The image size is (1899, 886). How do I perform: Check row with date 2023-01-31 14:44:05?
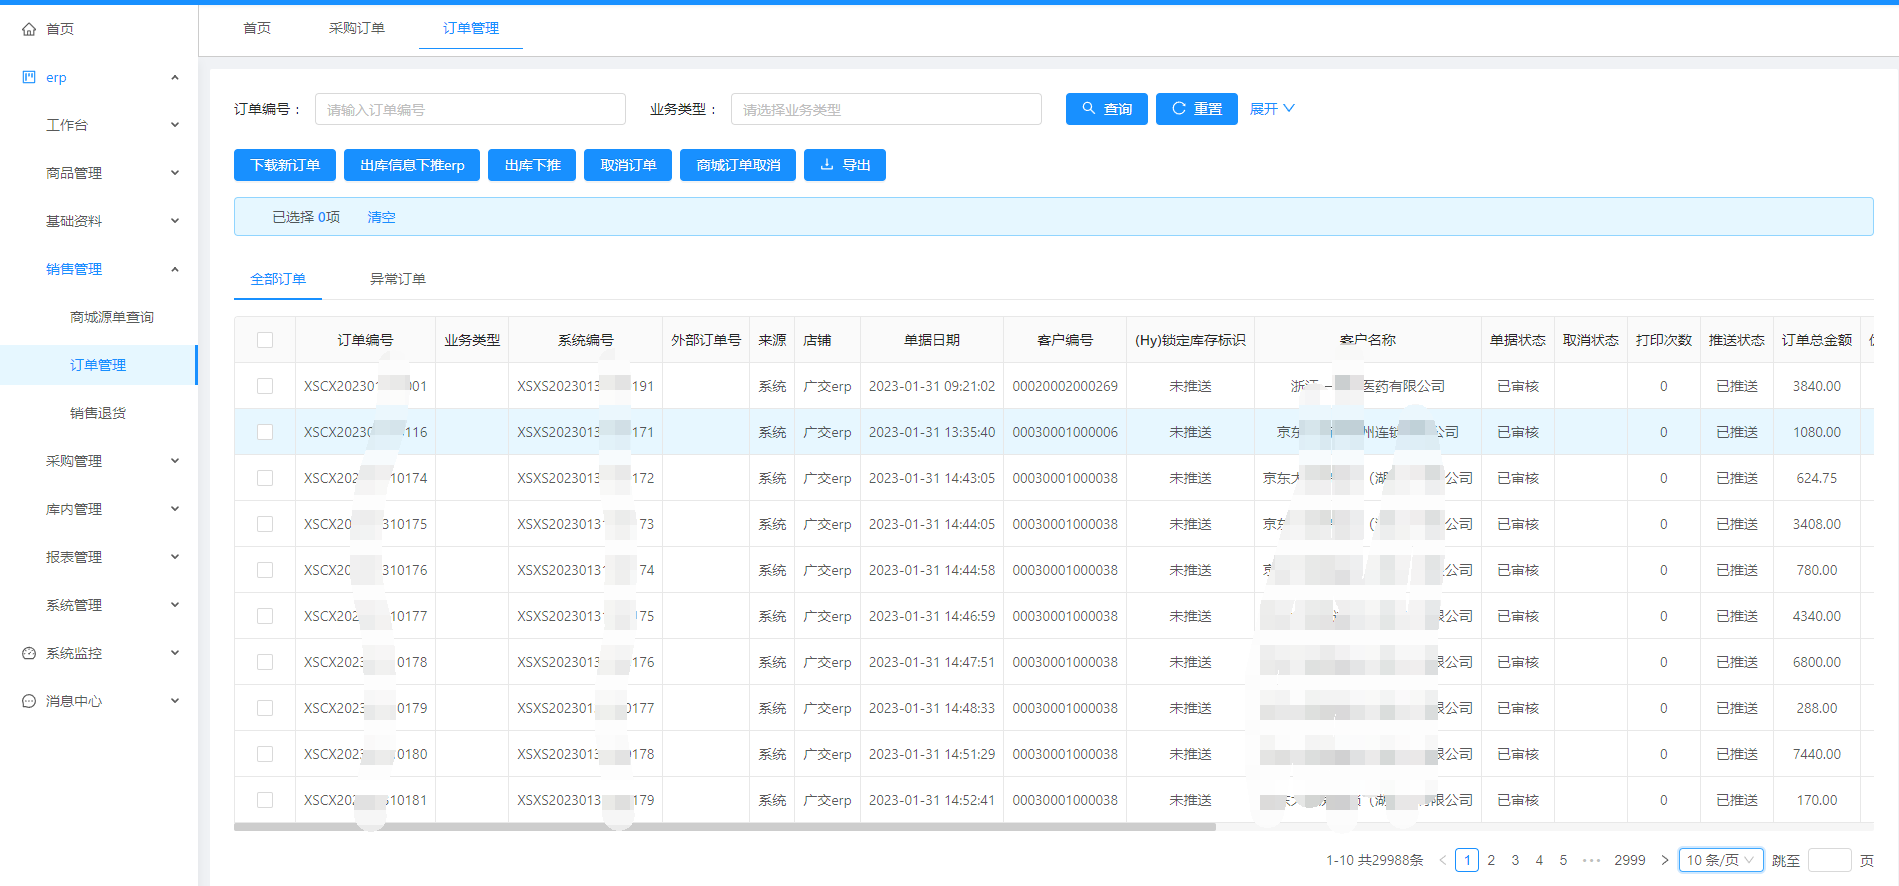[x=265, y=524]
